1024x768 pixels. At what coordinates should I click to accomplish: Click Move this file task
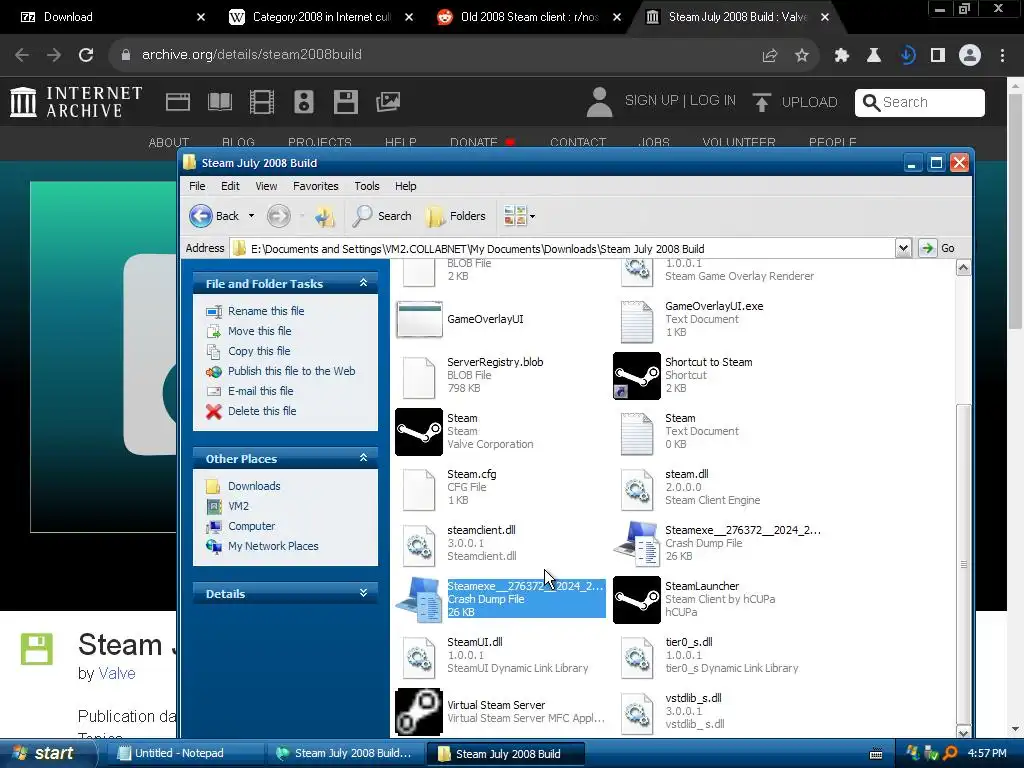(259, 331)
